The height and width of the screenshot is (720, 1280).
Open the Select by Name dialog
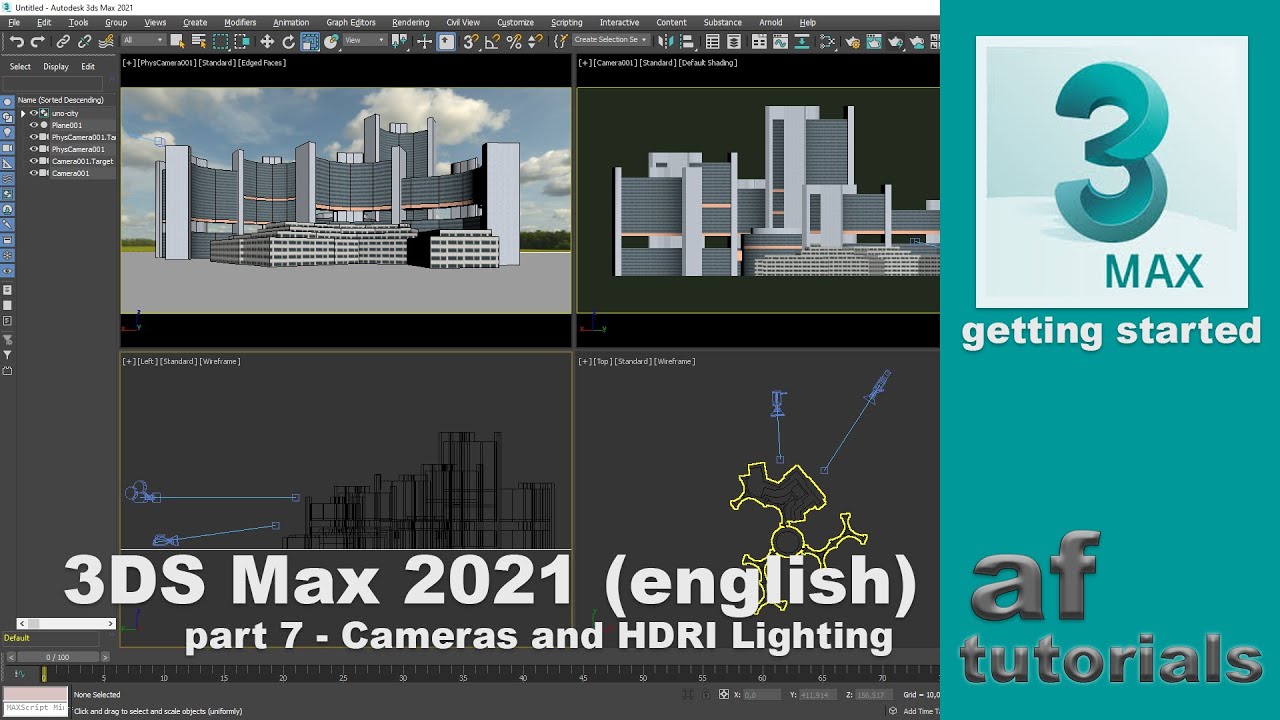(199, 41)
